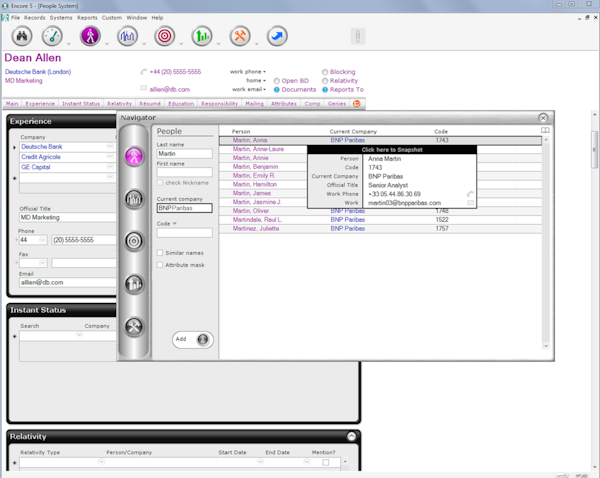
Task: Click the Official Title field MD Marketing
Action: [x=67, y=217]
